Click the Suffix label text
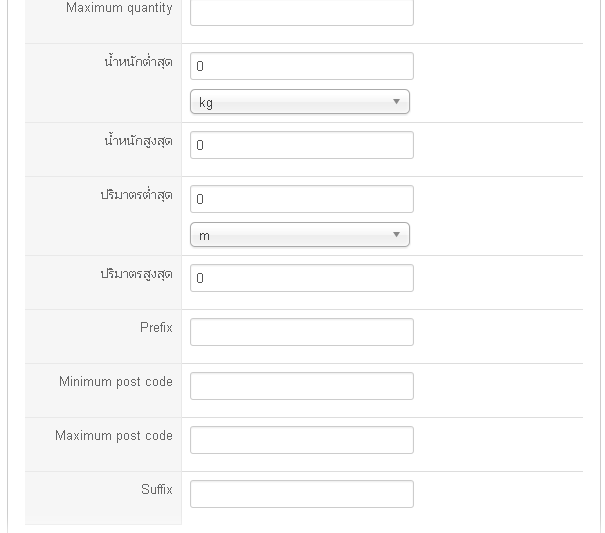 [x=157, y=490]
